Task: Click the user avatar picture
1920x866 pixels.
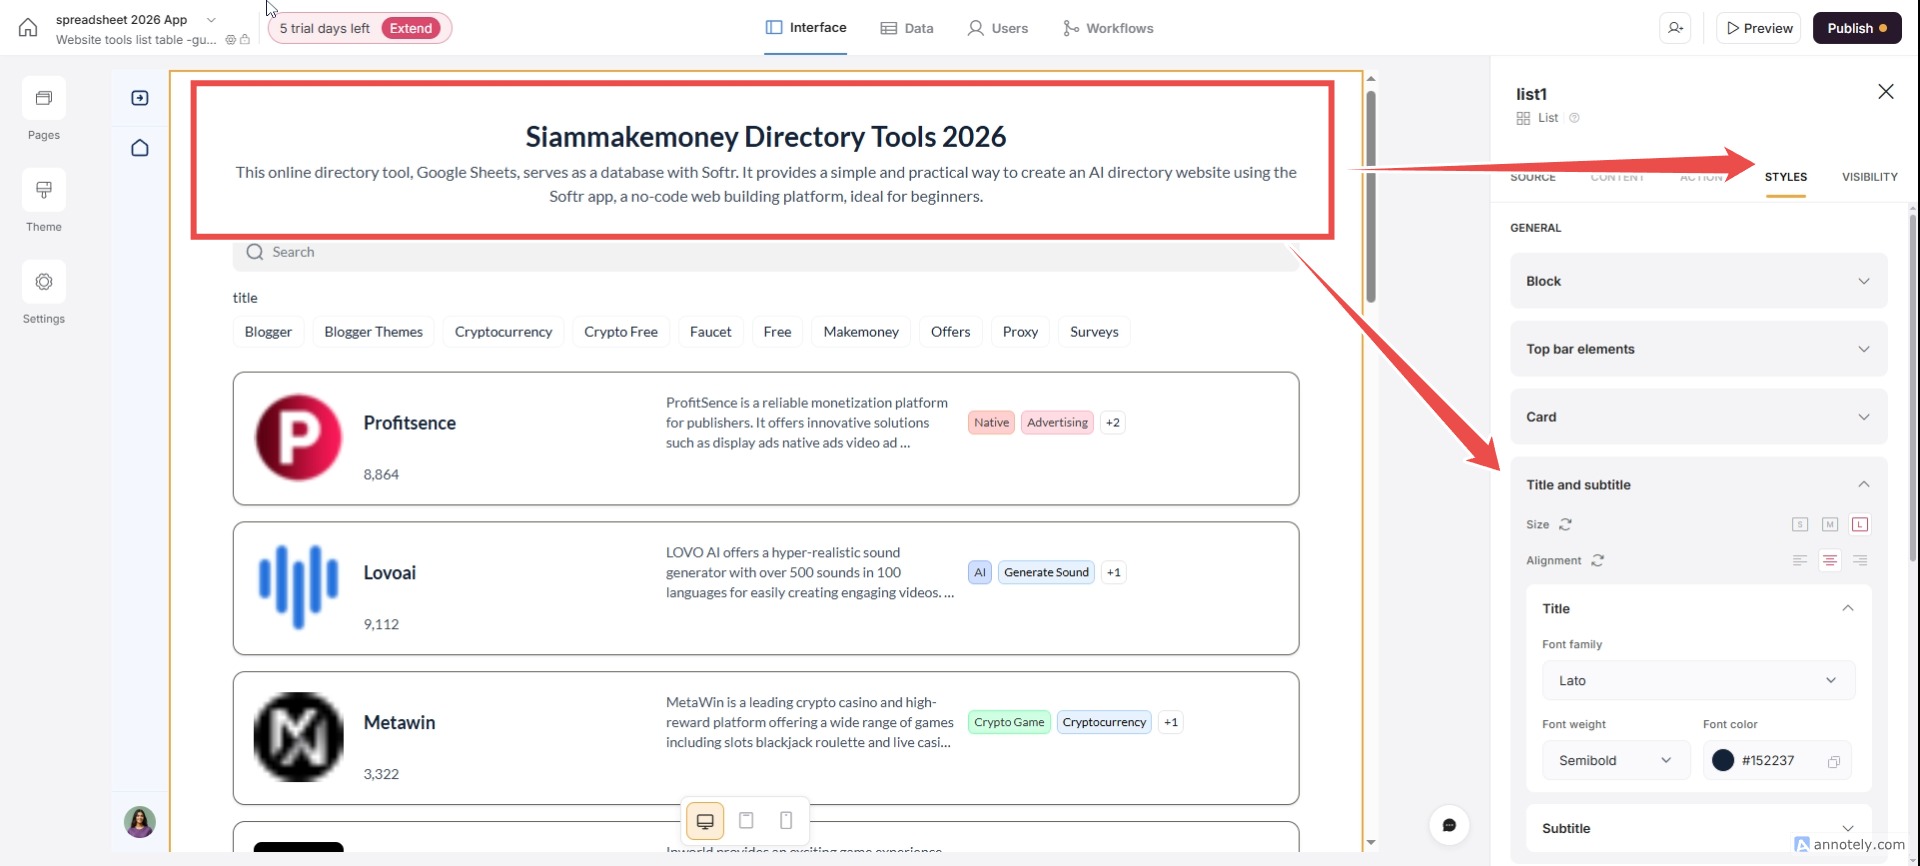Action: point(140,822)
